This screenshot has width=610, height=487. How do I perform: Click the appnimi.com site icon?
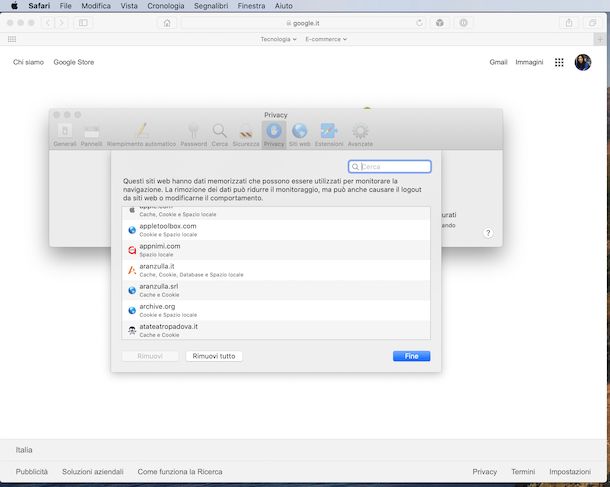coord(132,250)
